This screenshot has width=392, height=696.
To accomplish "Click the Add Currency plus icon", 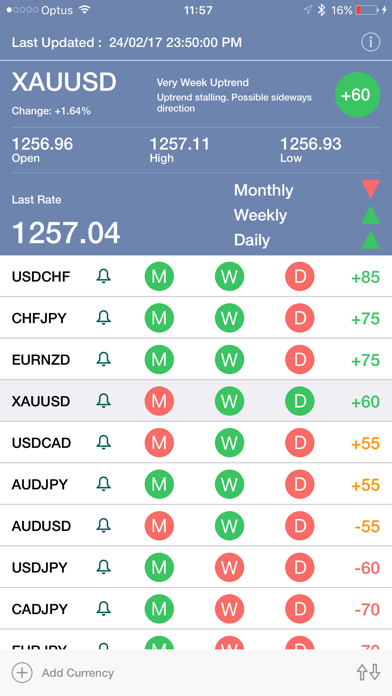I will (22, 672).
